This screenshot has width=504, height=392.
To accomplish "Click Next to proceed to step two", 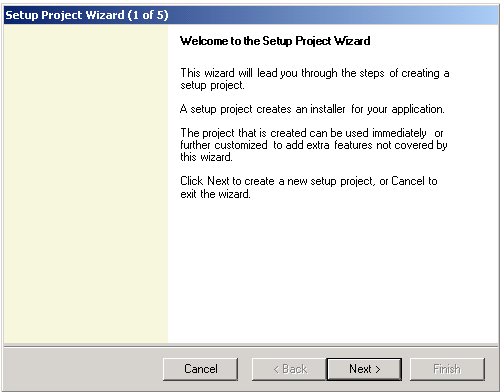I will 364,369.
